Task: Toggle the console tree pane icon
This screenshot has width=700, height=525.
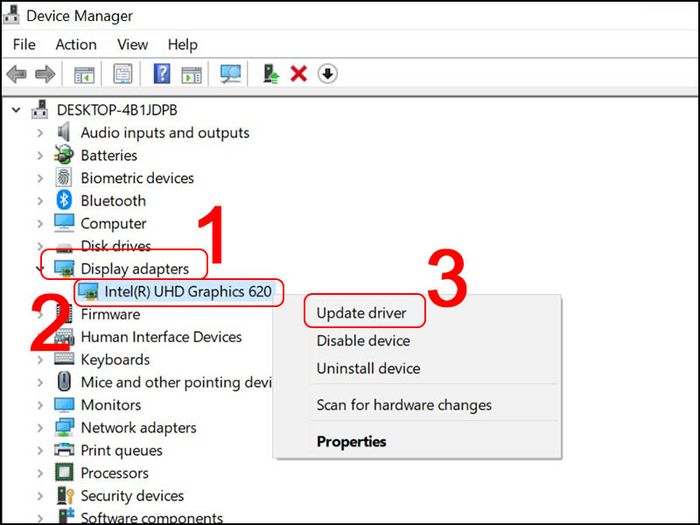Action: click(x=84, y=74)
